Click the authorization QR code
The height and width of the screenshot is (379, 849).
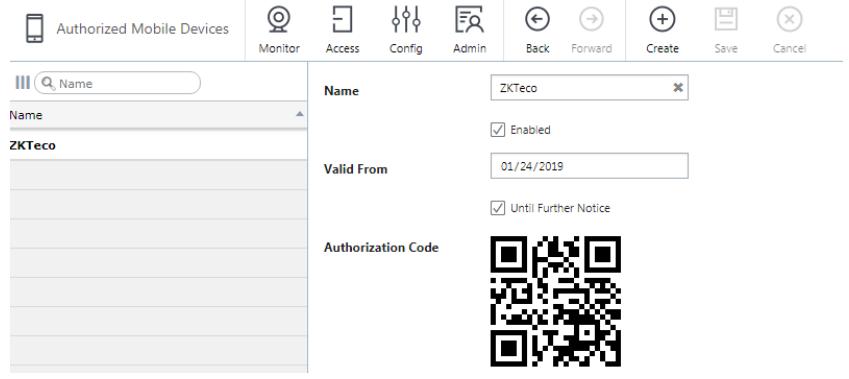click(556, 302)
